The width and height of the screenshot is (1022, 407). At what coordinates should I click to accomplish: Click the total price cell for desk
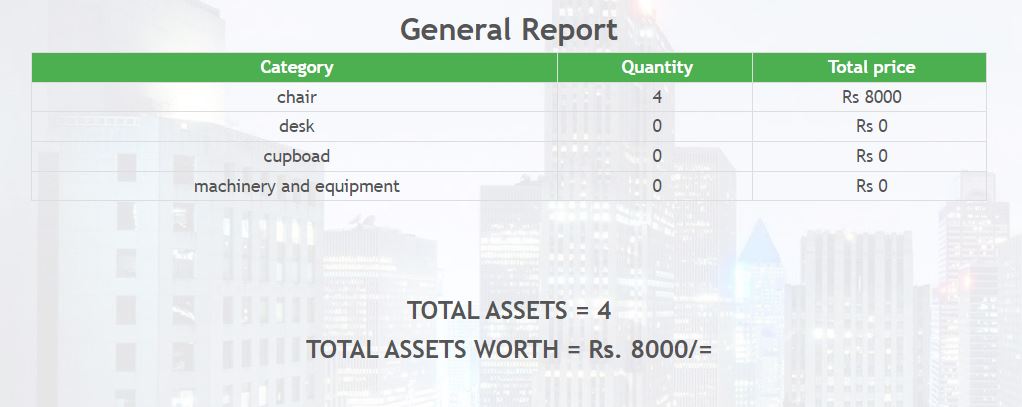tap(870, 127)
